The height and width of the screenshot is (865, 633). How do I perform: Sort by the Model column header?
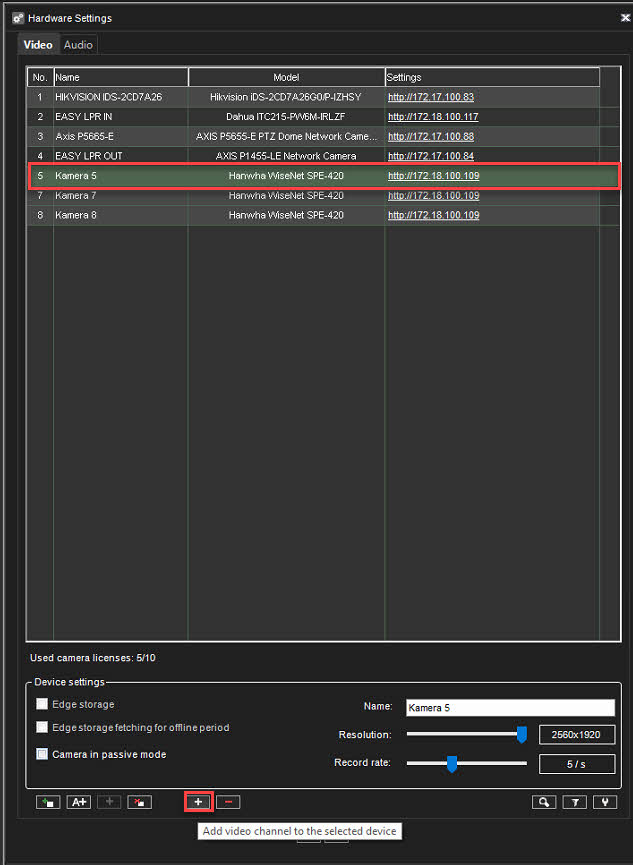pyautogui.click(x=286, y=77)
